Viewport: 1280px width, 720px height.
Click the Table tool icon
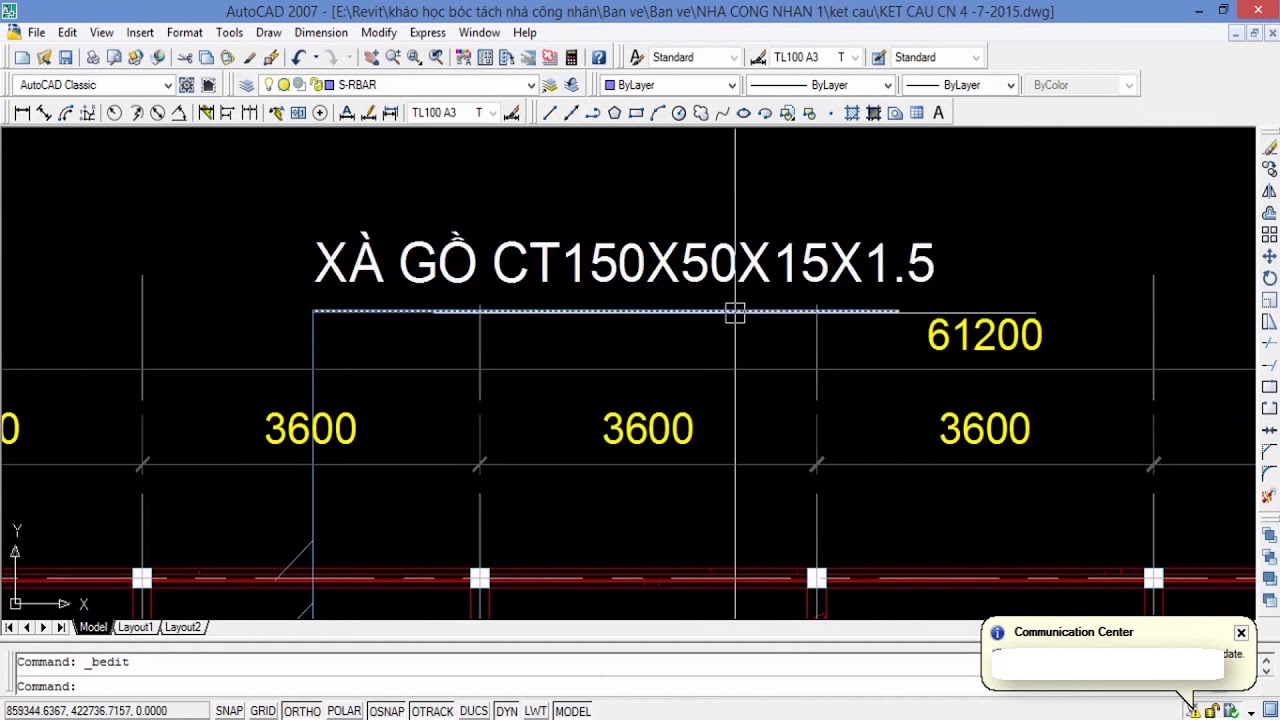point(916,113)
